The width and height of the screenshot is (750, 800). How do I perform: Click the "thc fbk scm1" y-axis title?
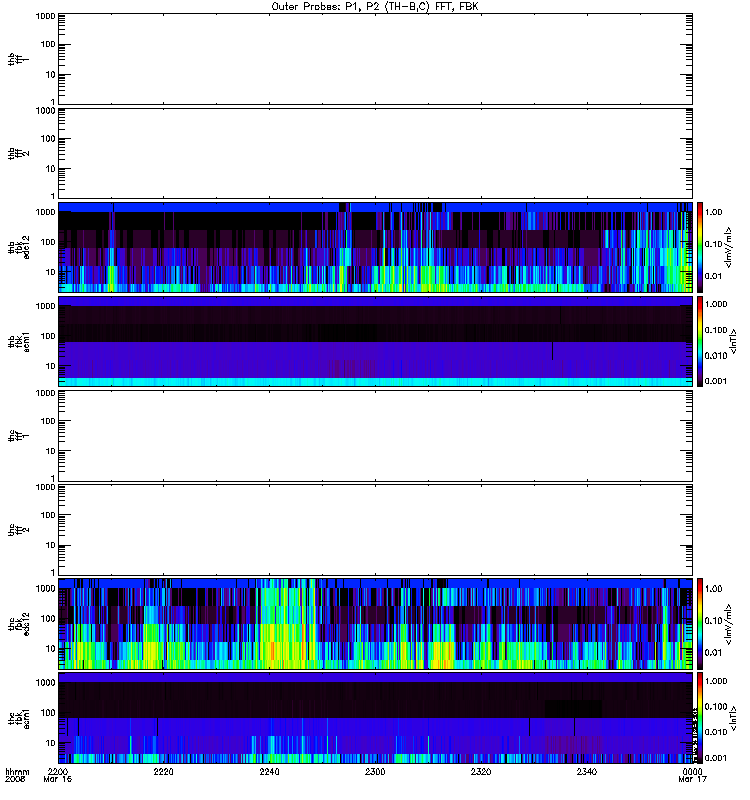(x=18, y=718)
